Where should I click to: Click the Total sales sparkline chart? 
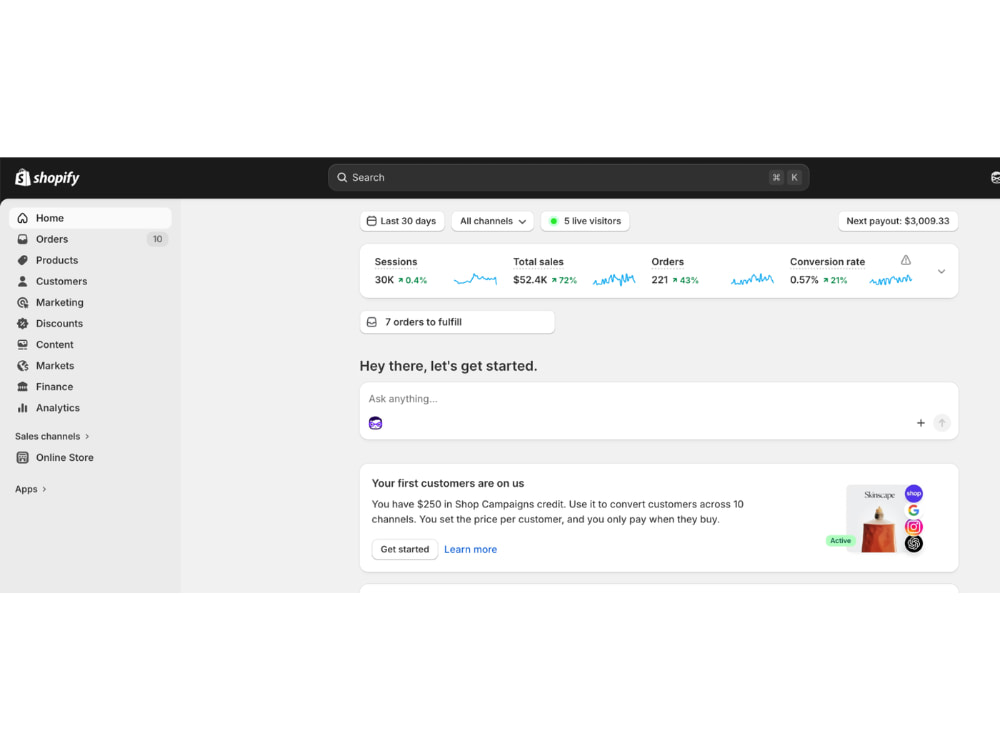[x=614, y=279]
